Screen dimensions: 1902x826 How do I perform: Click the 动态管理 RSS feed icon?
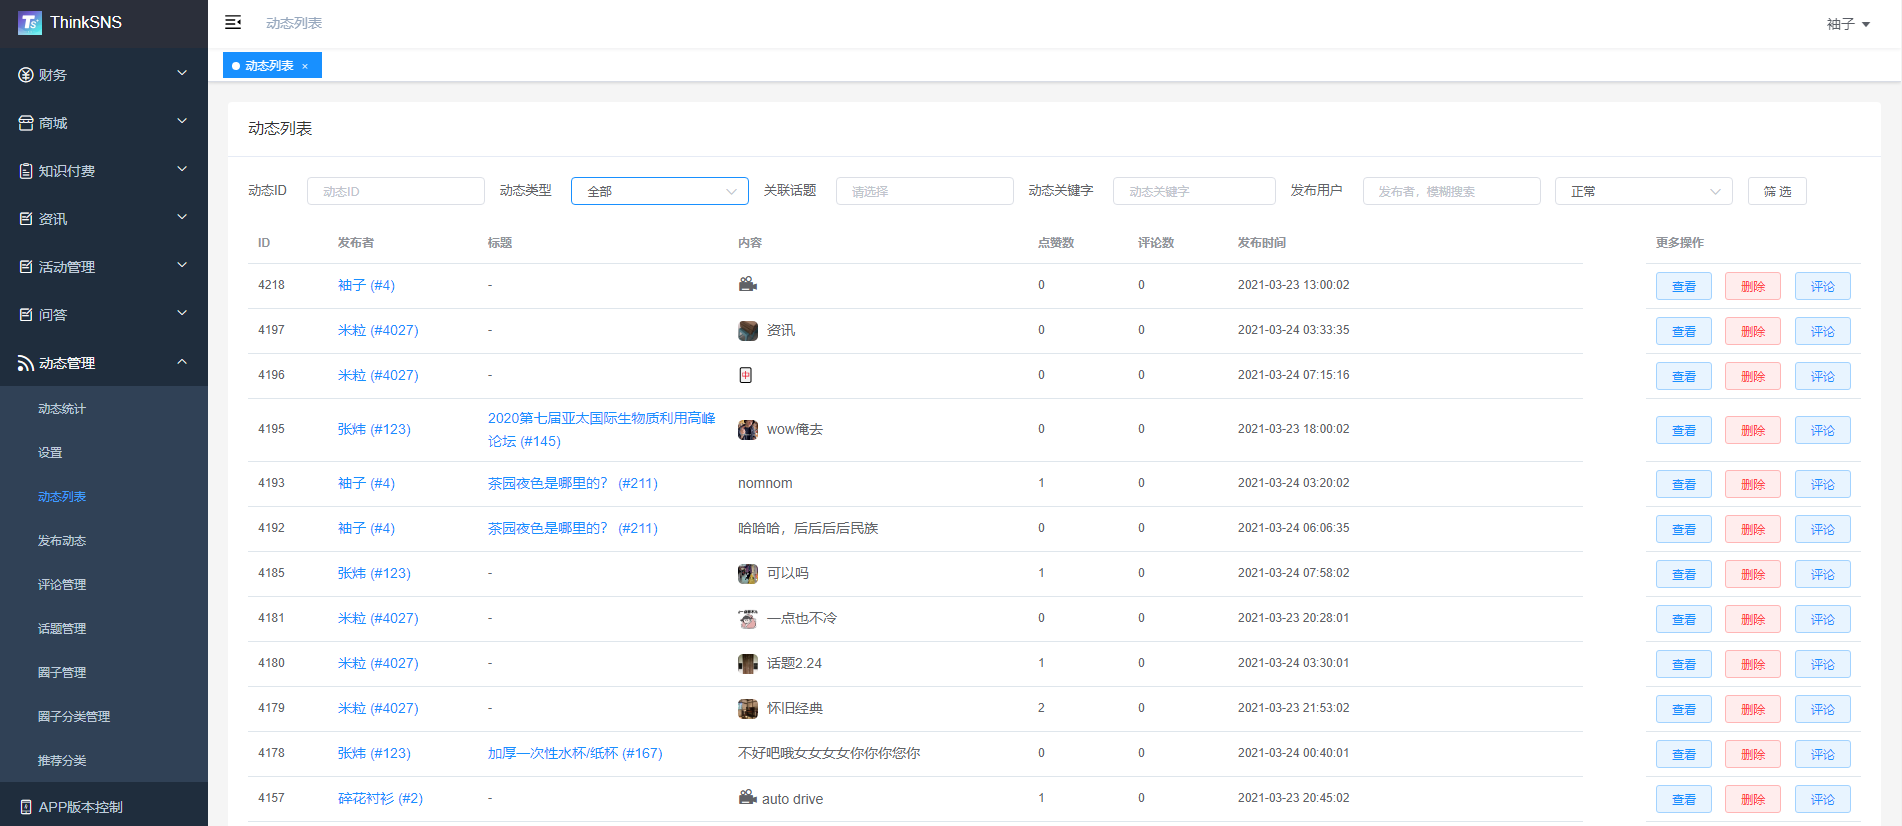(26, 363)
